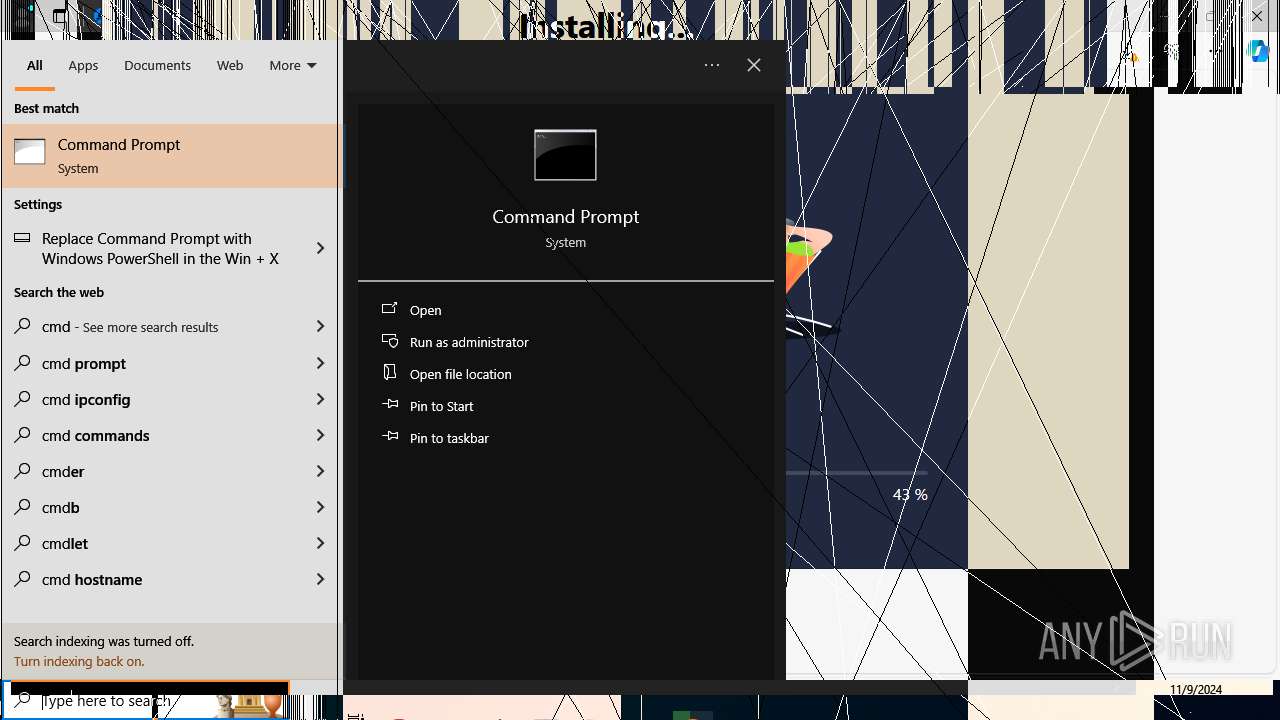Expand the 'cmd prompt' suggestion chevron
1280x720 pixels.
(320, 363)
